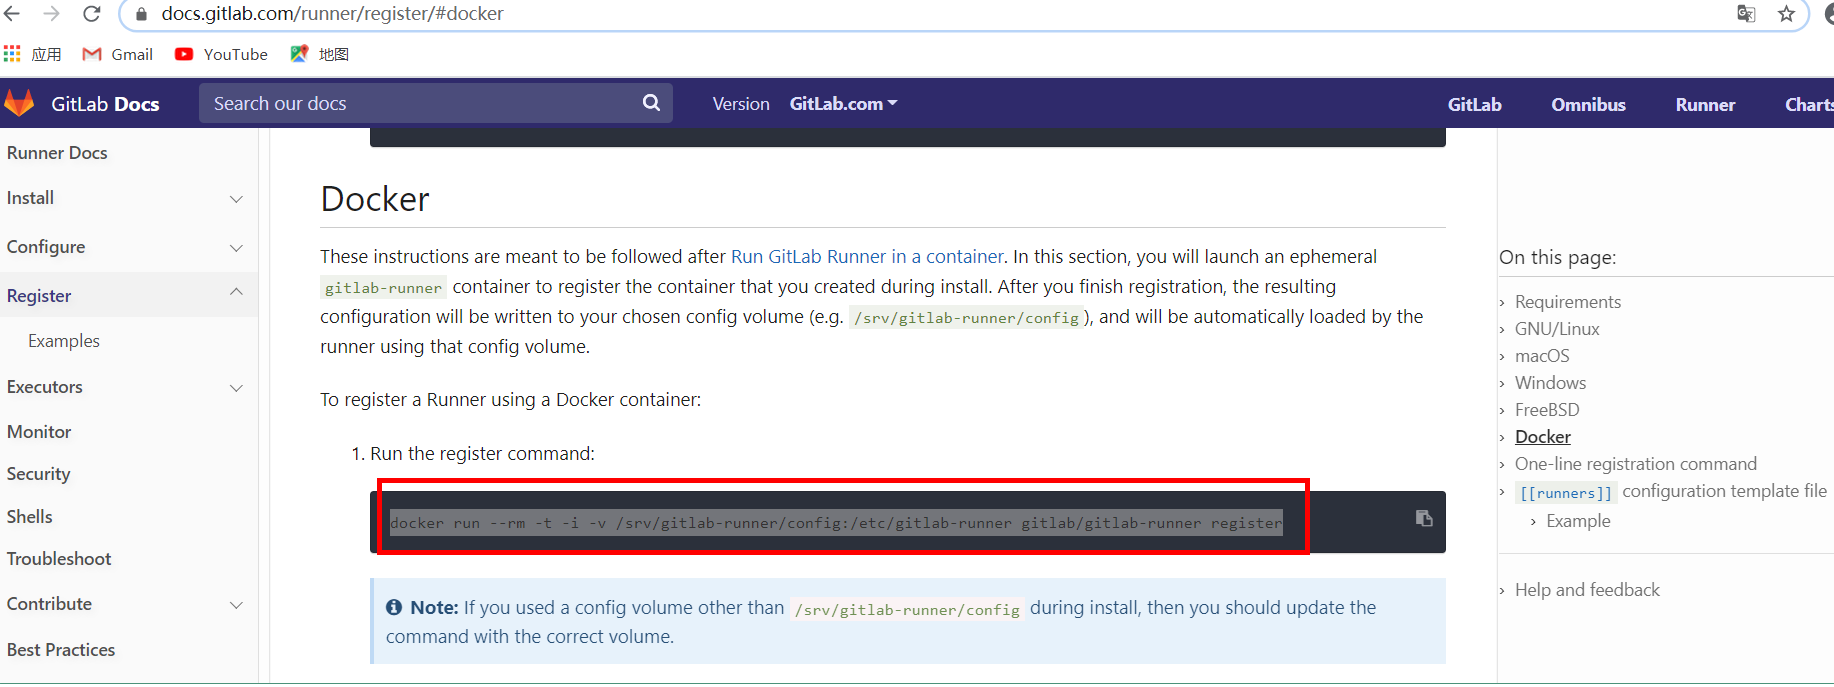The image size is (1834, 687).
Task: Click the search magnifier icon
Action: coord(651,103)
